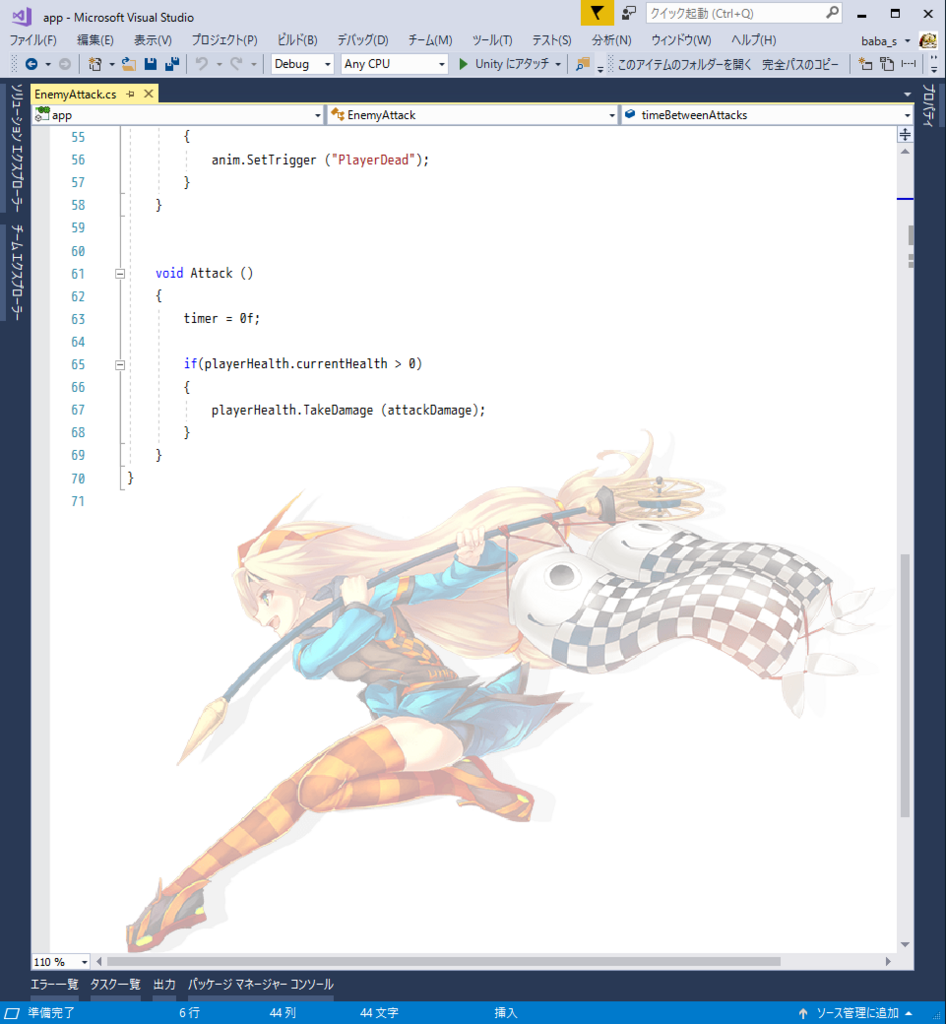Open the EnemyAttack class navigation dropdown
Viewport: 946px width, 1024px height.
point(473,115)
